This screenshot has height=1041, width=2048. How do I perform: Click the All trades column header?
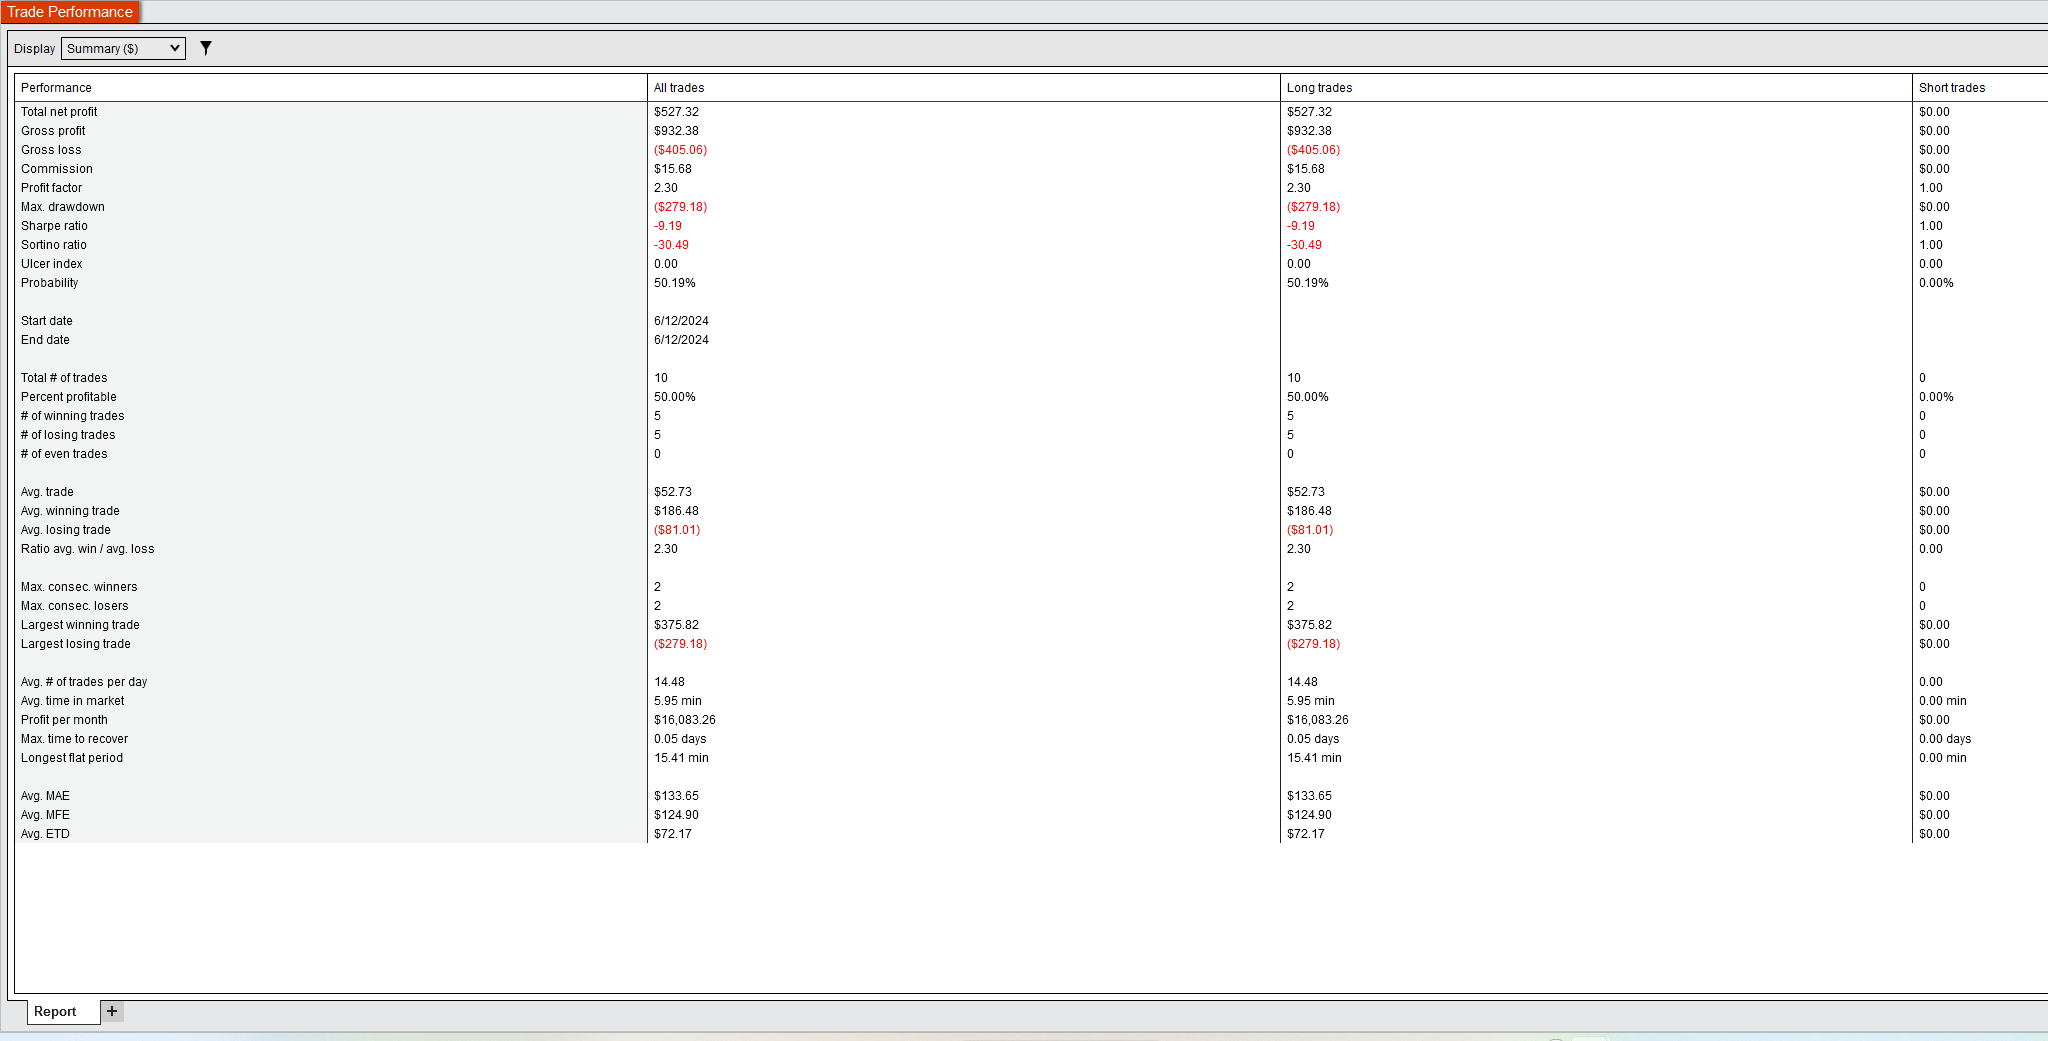click(964, 88)
